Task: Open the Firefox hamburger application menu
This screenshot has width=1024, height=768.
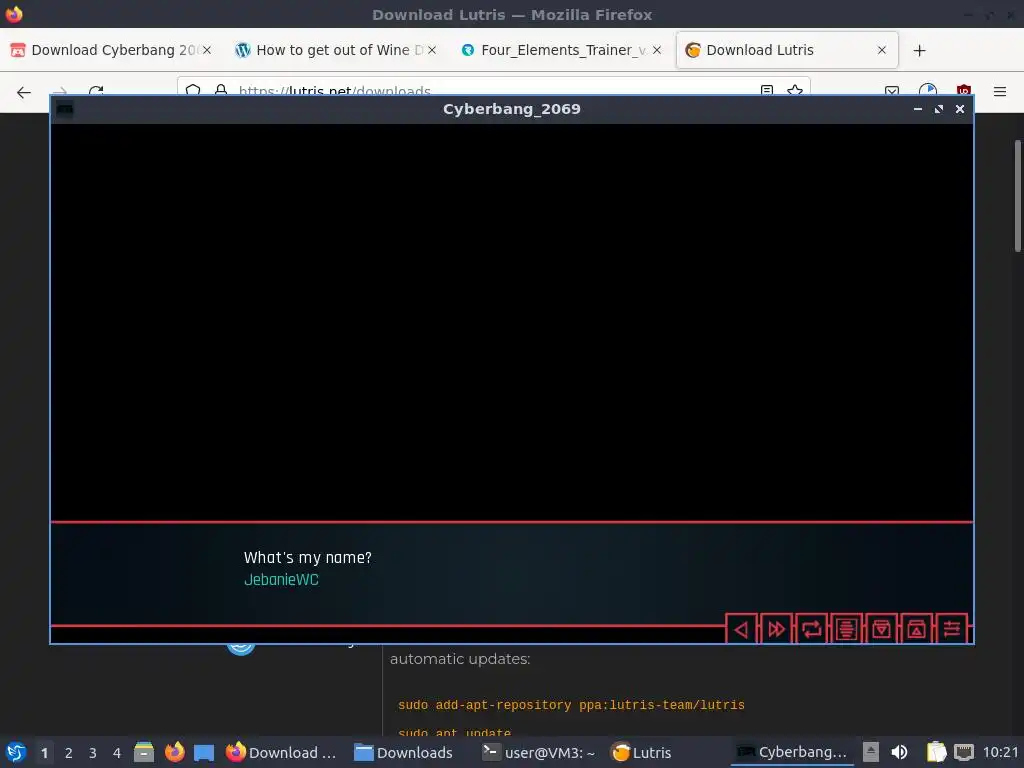Action: (x=1000, y=92)
